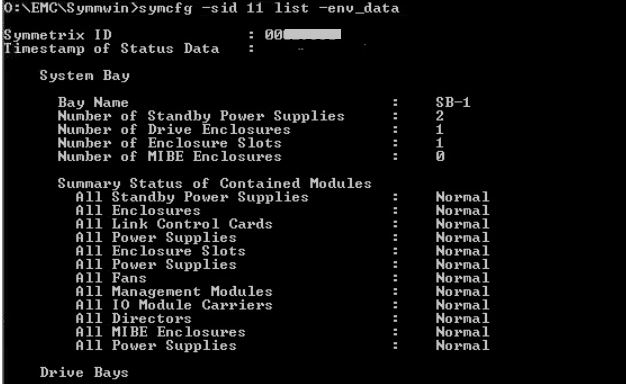Click the All Management Modules label

click(x=174, y=291)
